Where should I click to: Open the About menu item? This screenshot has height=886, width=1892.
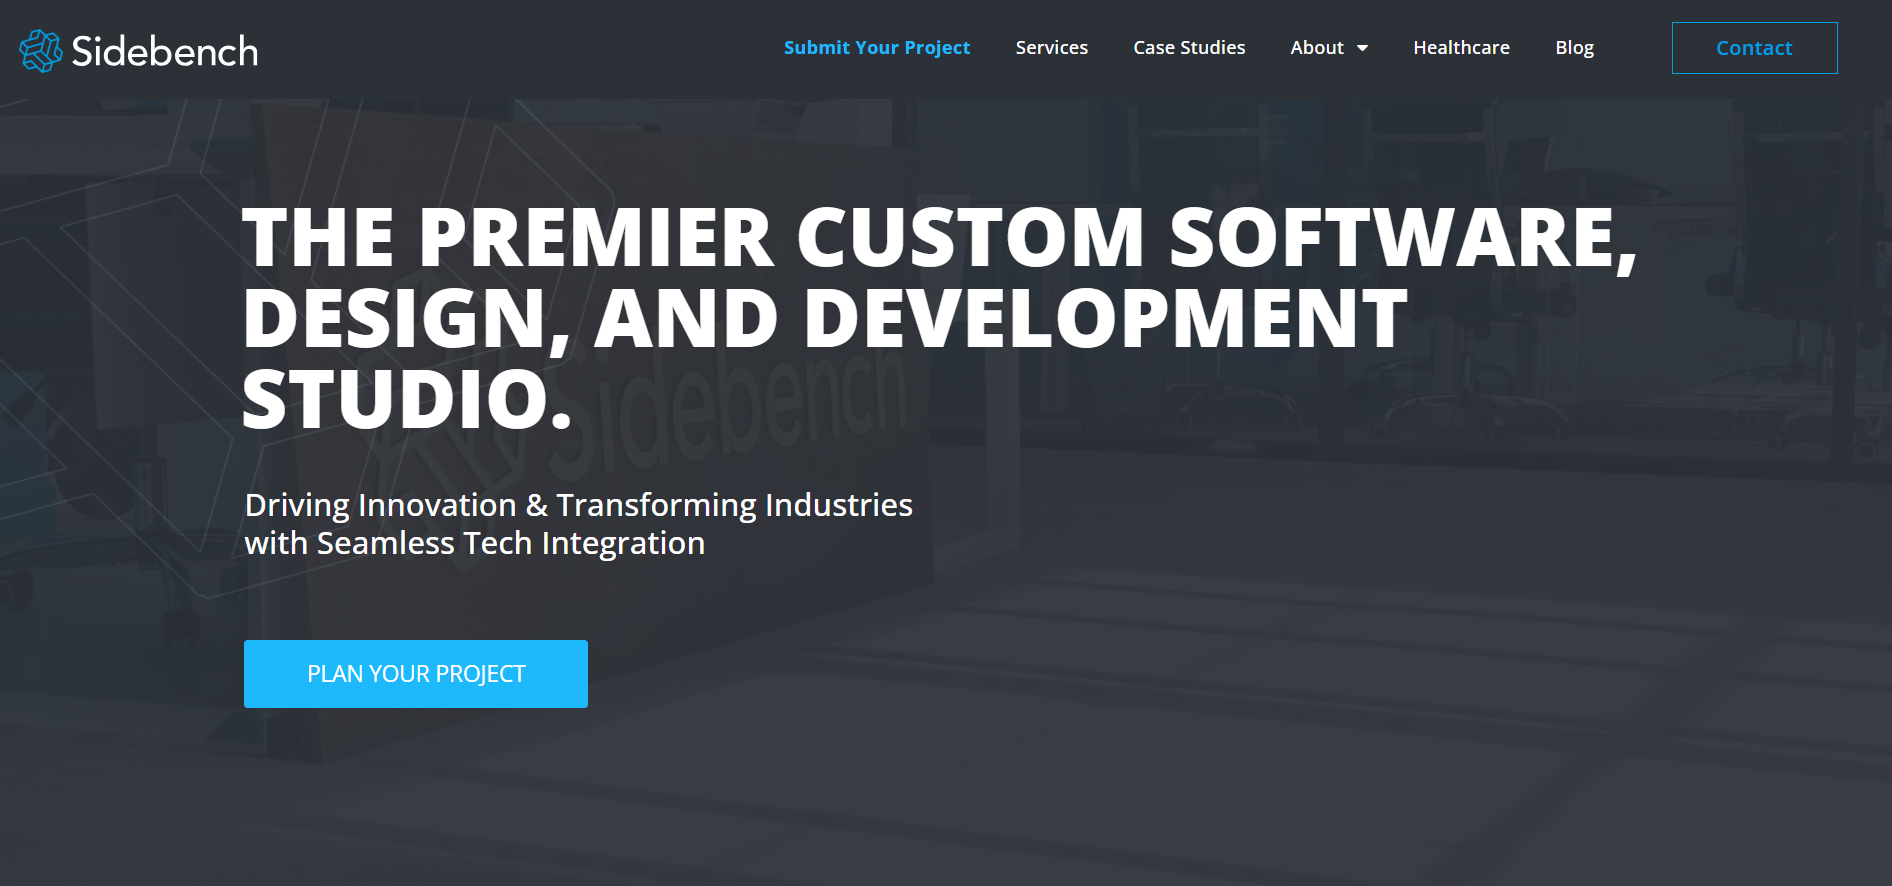tap(1317, 48)
